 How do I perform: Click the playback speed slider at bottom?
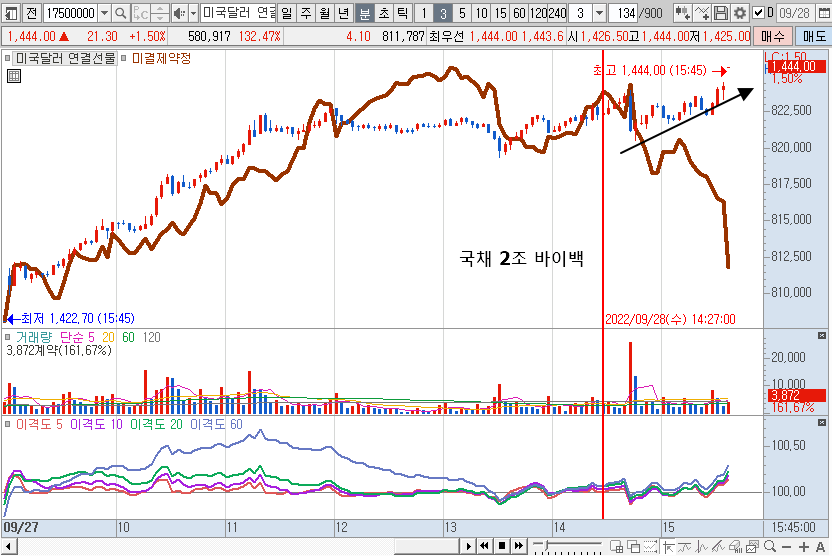pyautogui.click(x=565, y=546)
